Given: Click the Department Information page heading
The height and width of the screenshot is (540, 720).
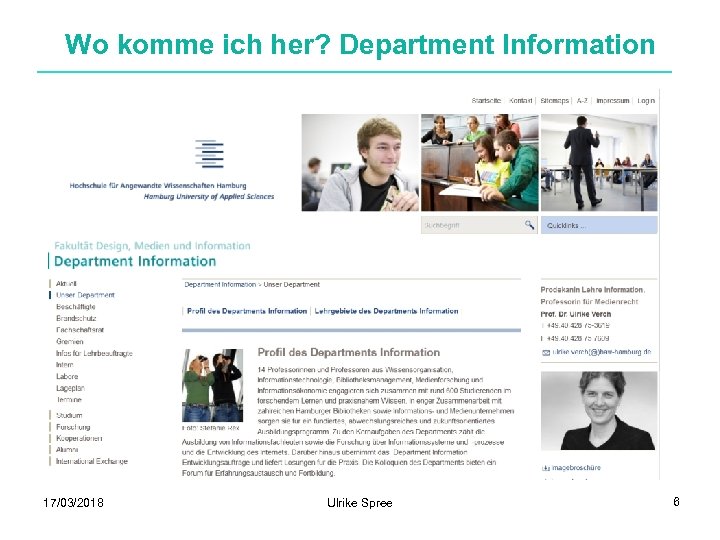Looking at the screenshot, I should coord(135,262).
